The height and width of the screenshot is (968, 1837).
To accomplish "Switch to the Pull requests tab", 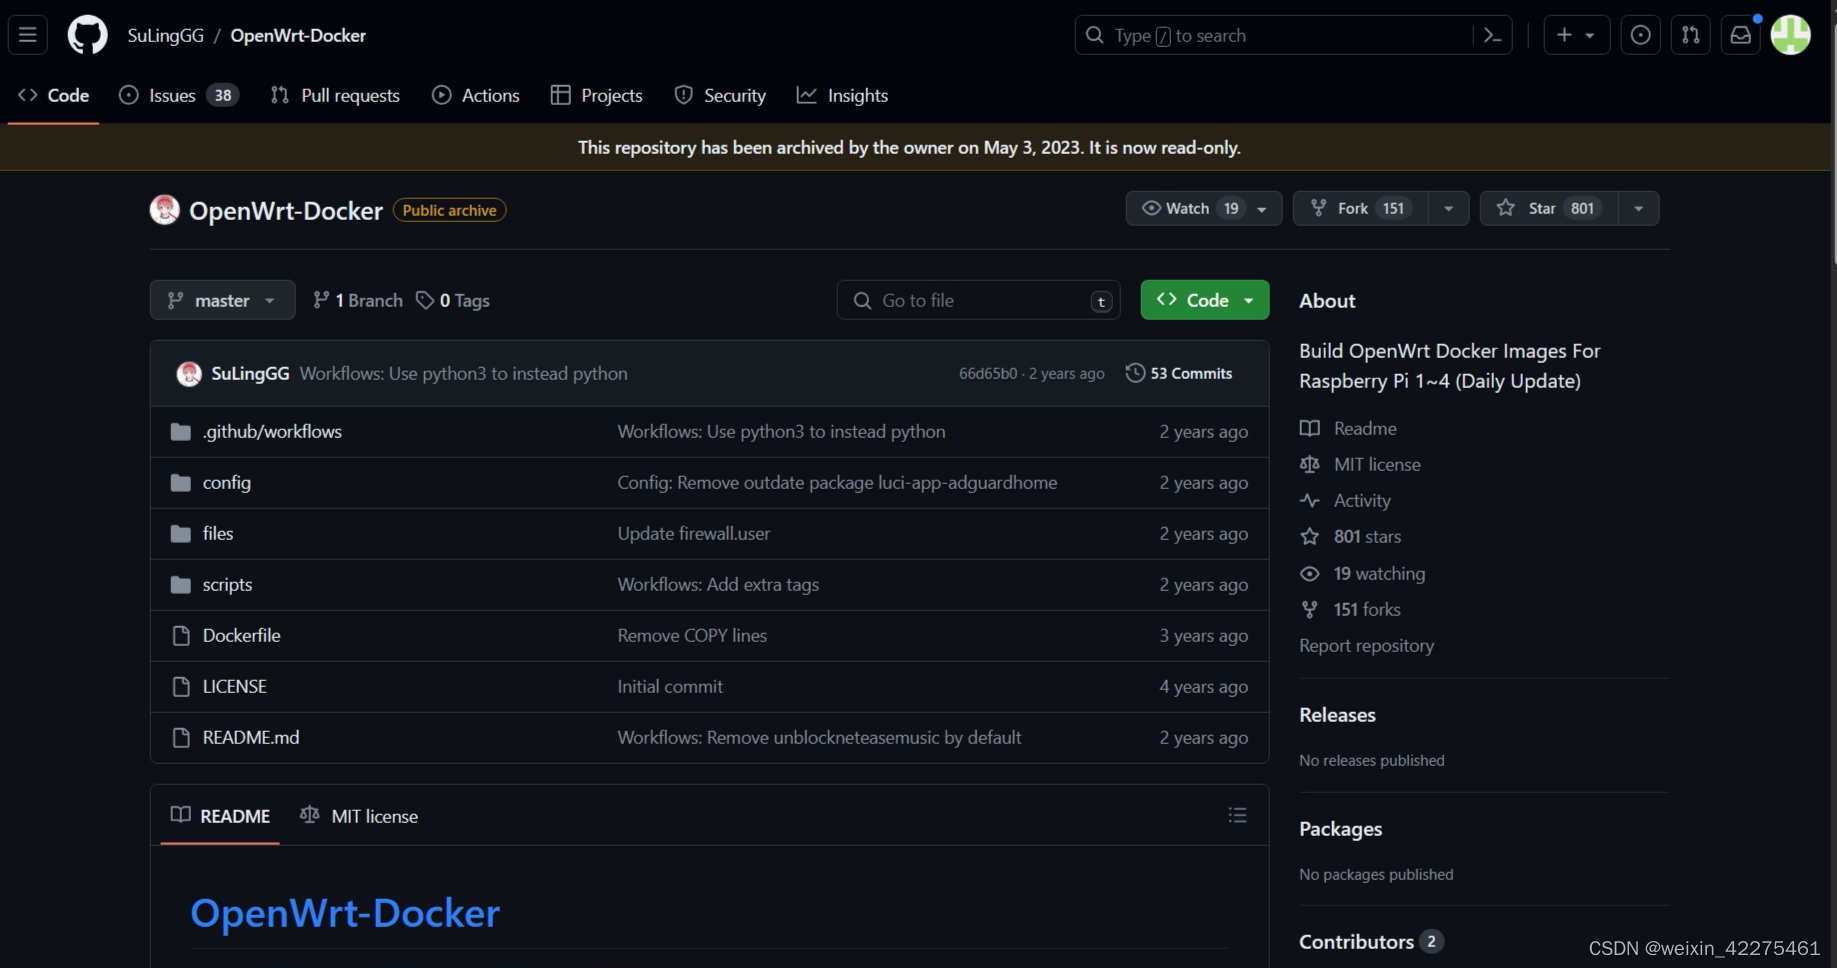I will pyautogui.click(x=335, y=96).
